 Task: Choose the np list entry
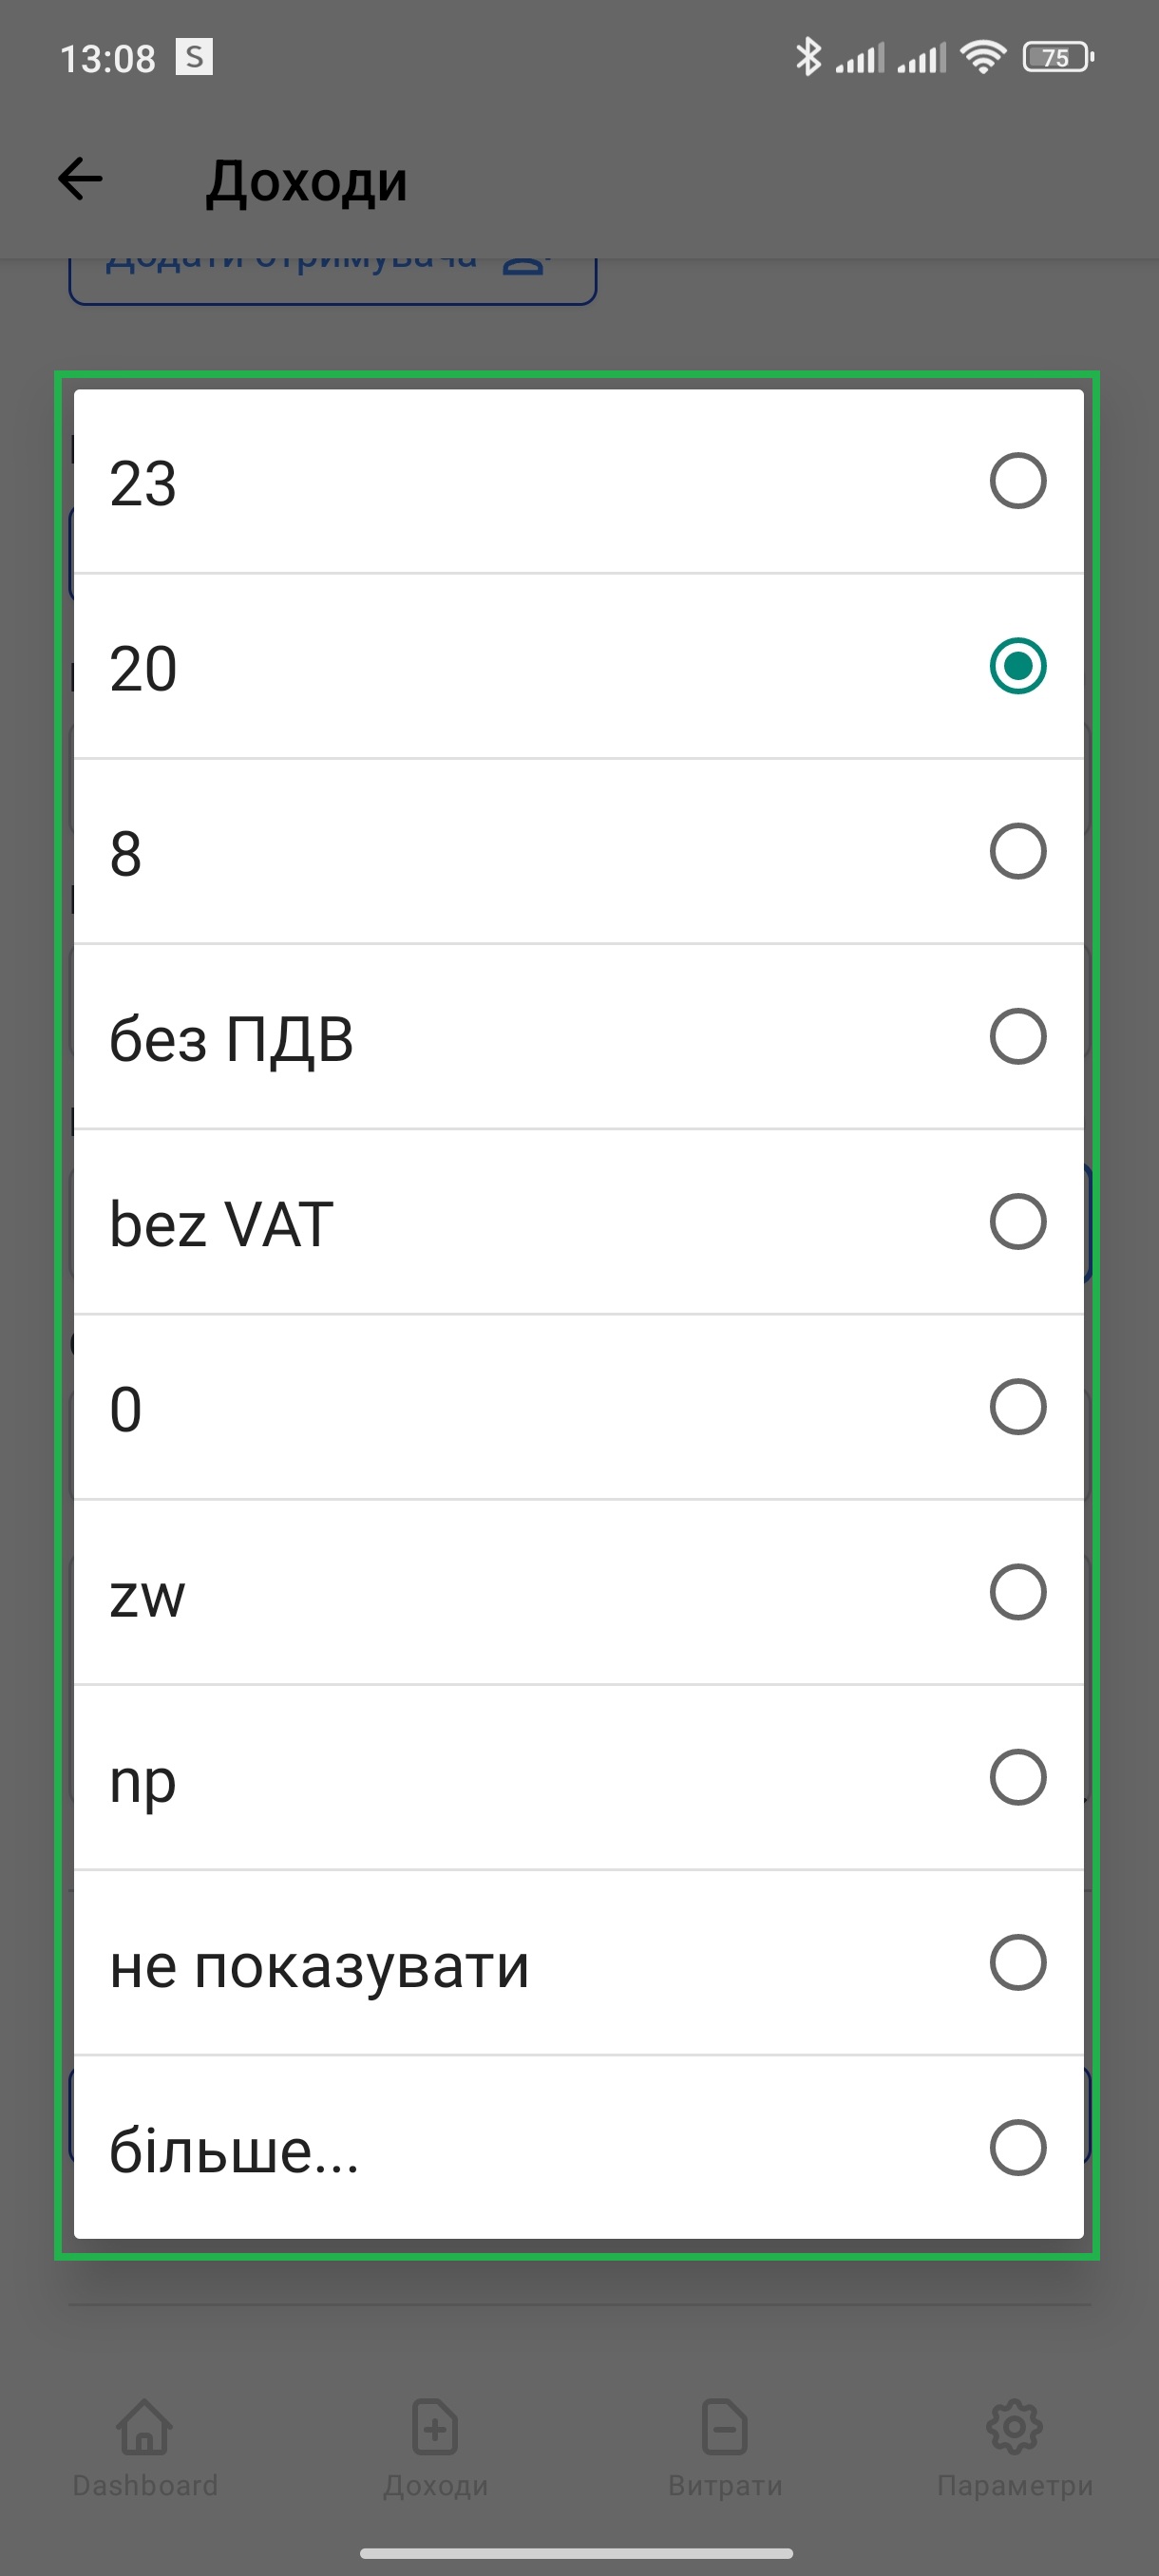1018,1777
